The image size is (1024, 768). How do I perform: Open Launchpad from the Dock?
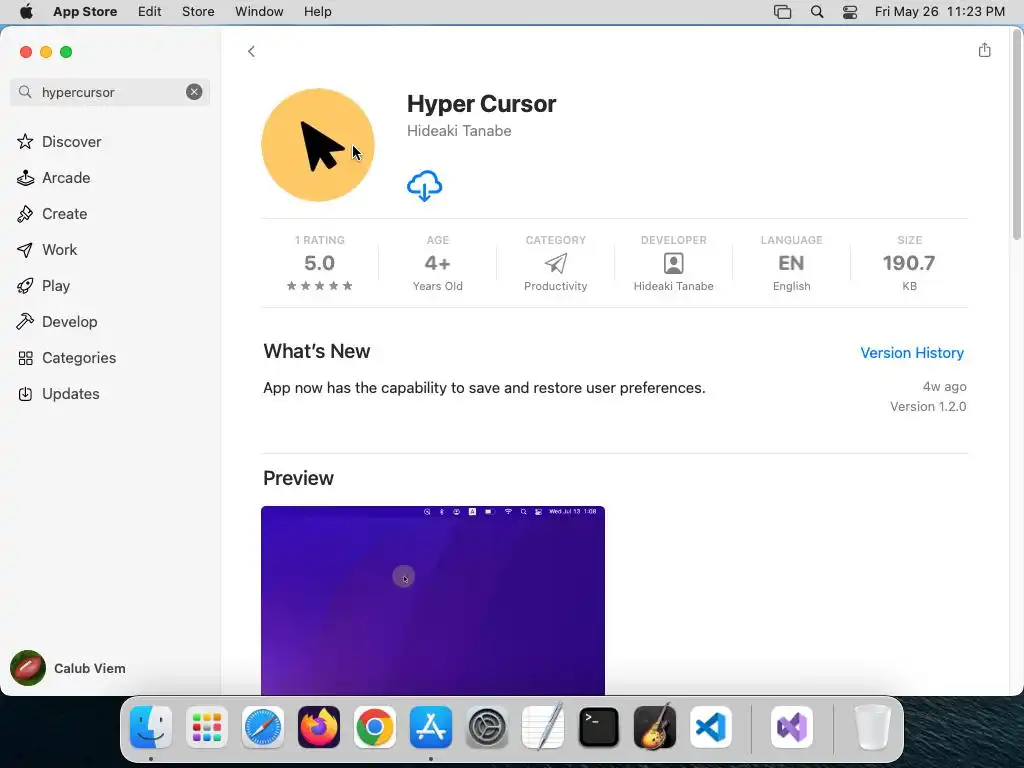click(x=207, y=727)
